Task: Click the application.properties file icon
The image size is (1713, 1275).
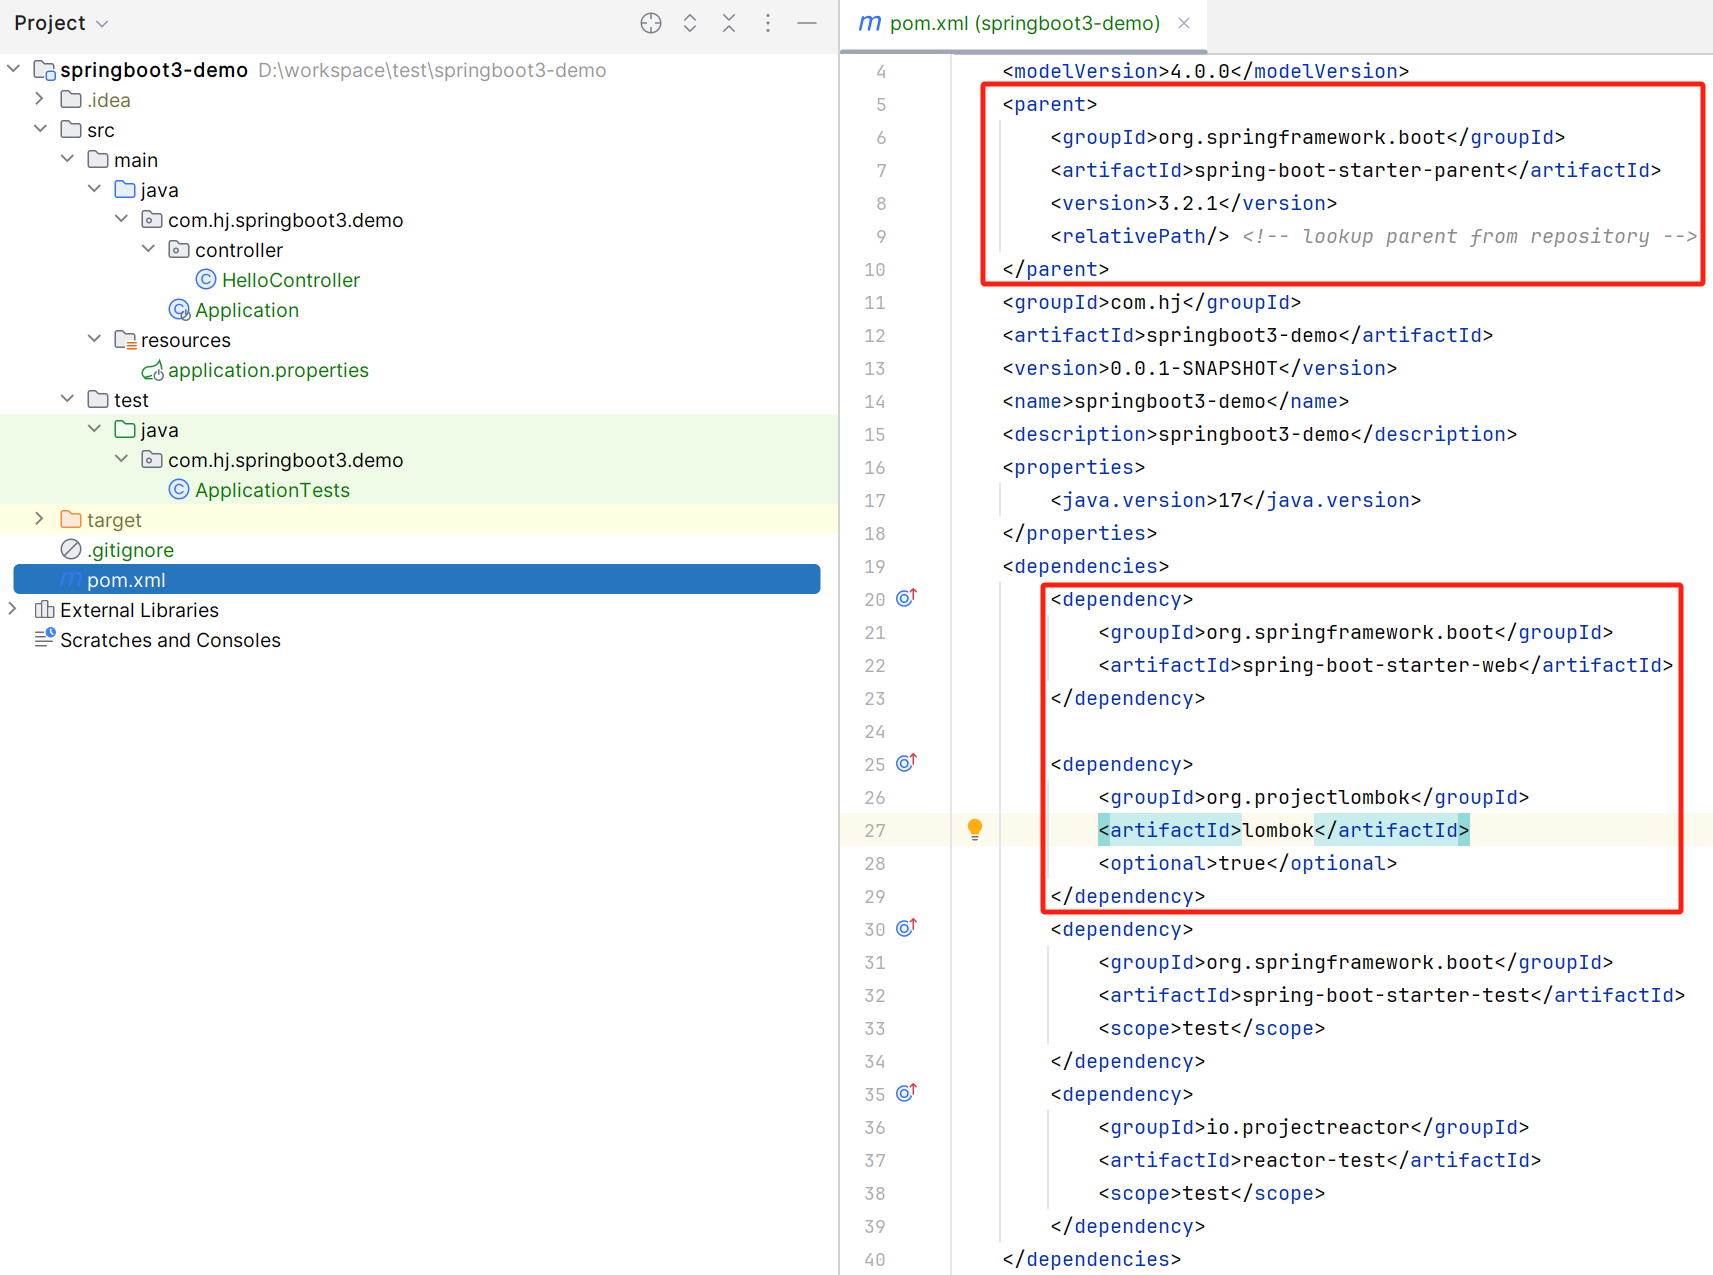Action: (x=152, y=370)
